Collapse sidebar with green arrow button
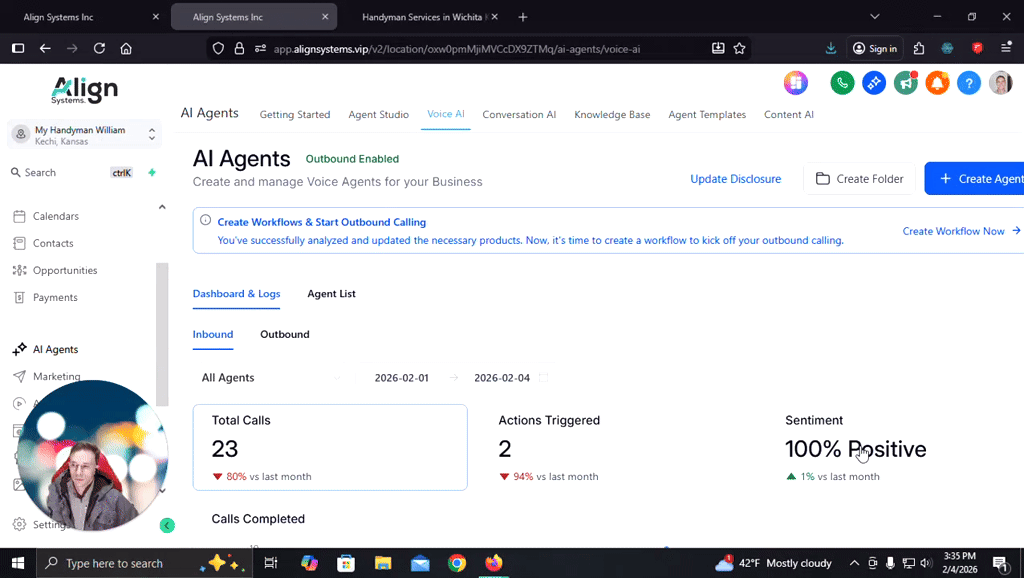 pos(167,525)
